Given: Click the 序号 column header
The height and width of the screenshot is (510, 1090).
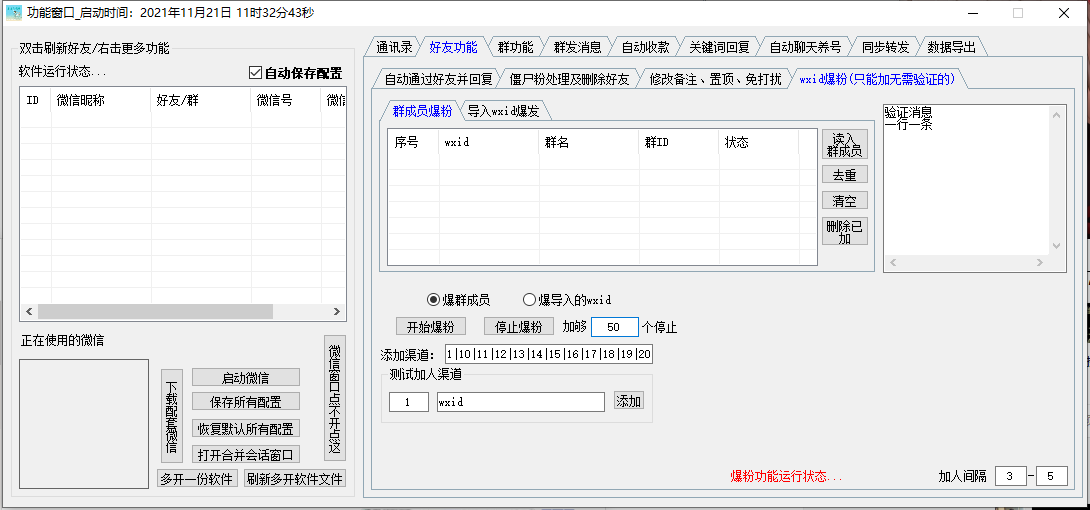Looking at the screenshot, I should point(414,142).
